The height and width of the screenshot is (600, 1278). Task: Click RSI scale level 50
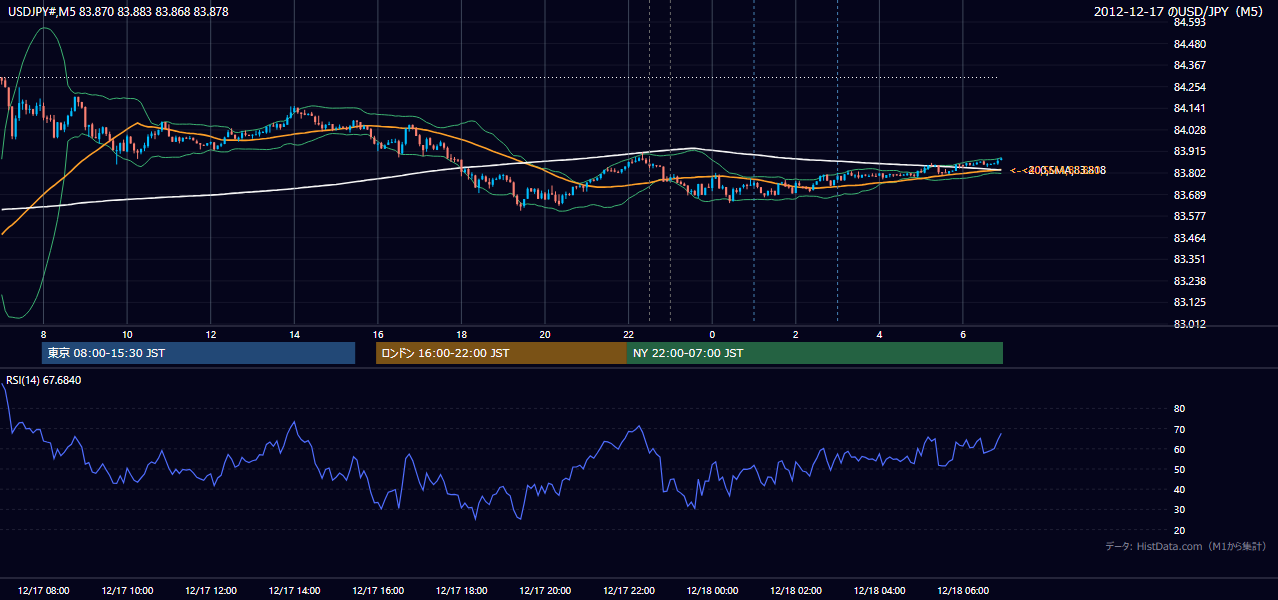point(1179,469)
